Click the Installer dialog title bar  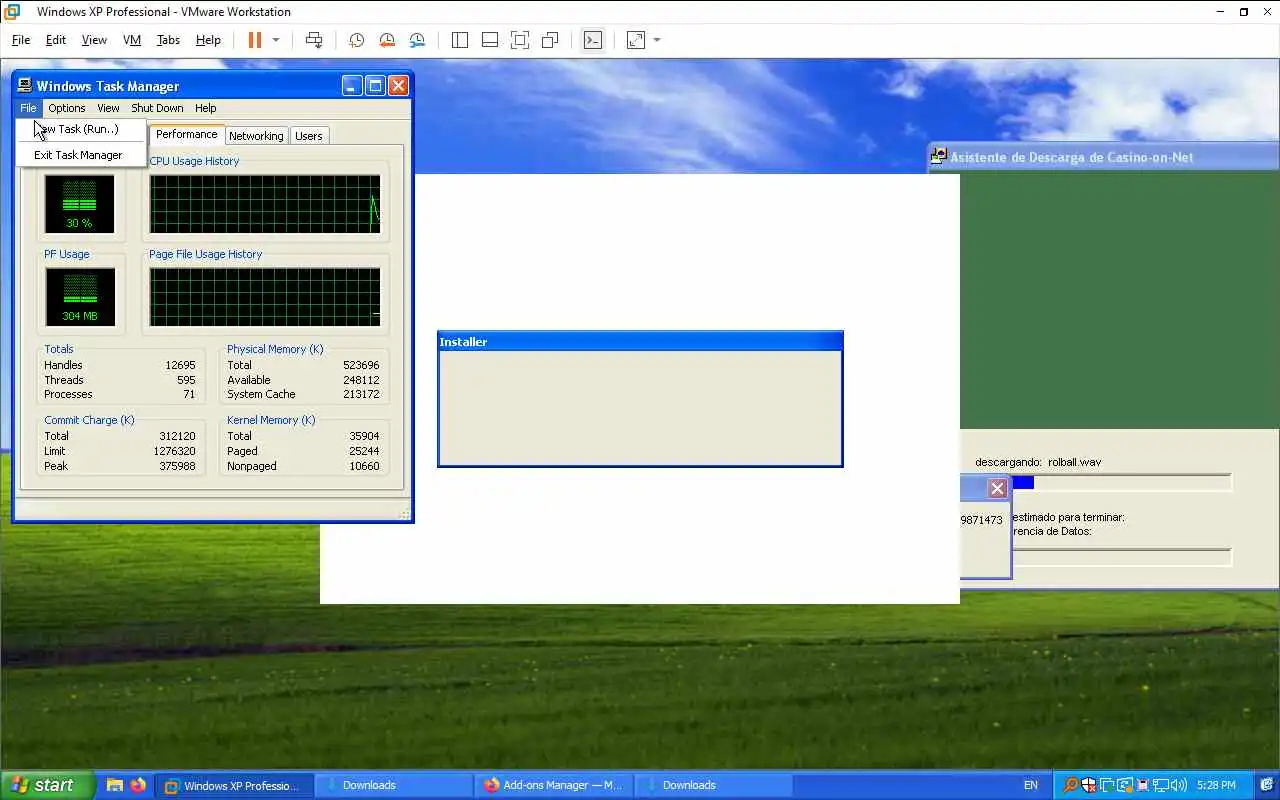640,342
